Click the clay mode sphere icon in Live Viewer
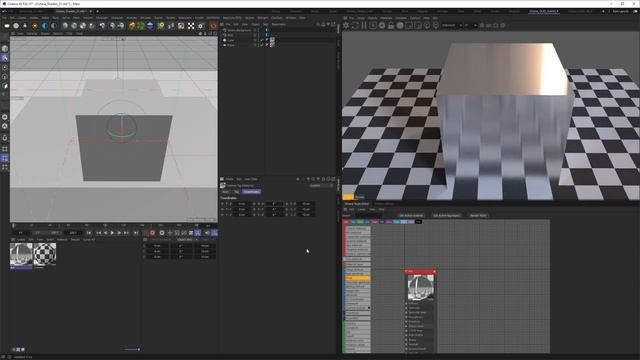Viewport: 640px width, 360px height. 400,25
